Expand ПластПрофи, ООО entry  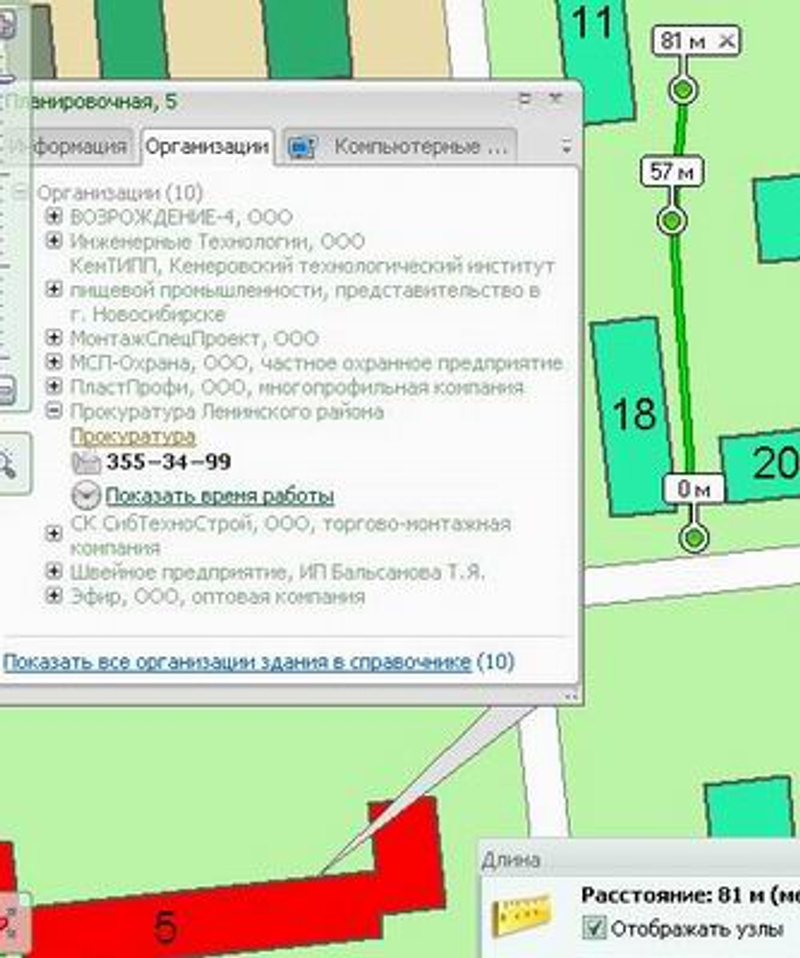(x=54, y=387)
